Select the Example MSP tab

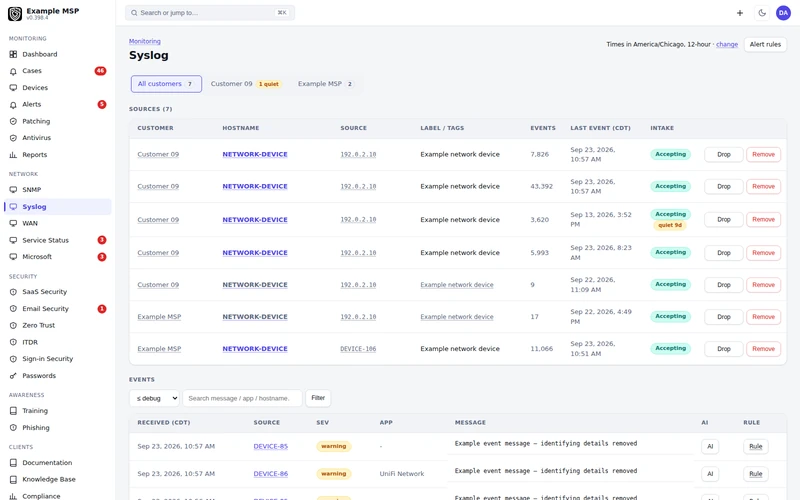326,84
